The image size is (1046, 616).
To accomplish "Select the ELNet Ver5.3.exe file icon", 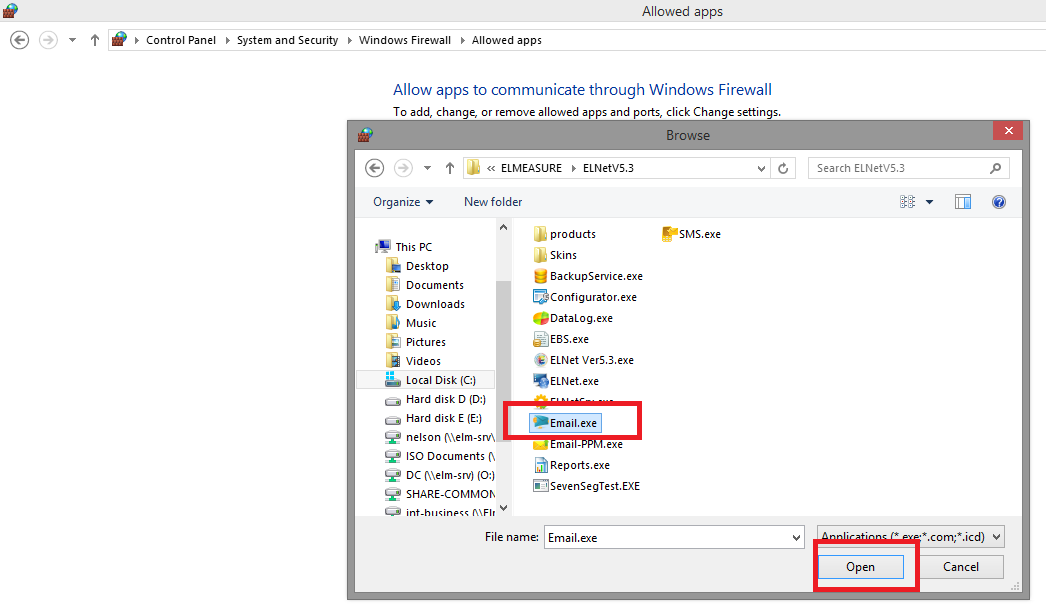I will click(540, 360).
